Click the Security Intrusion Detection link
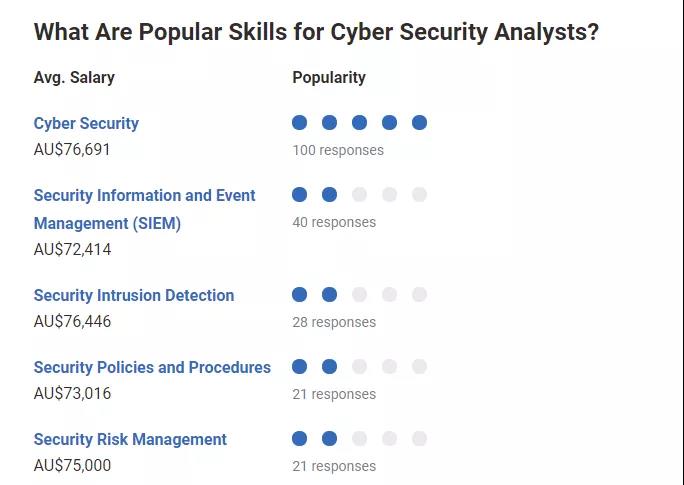684x485 pixels. pyautogui.click(x=134, y=296)
